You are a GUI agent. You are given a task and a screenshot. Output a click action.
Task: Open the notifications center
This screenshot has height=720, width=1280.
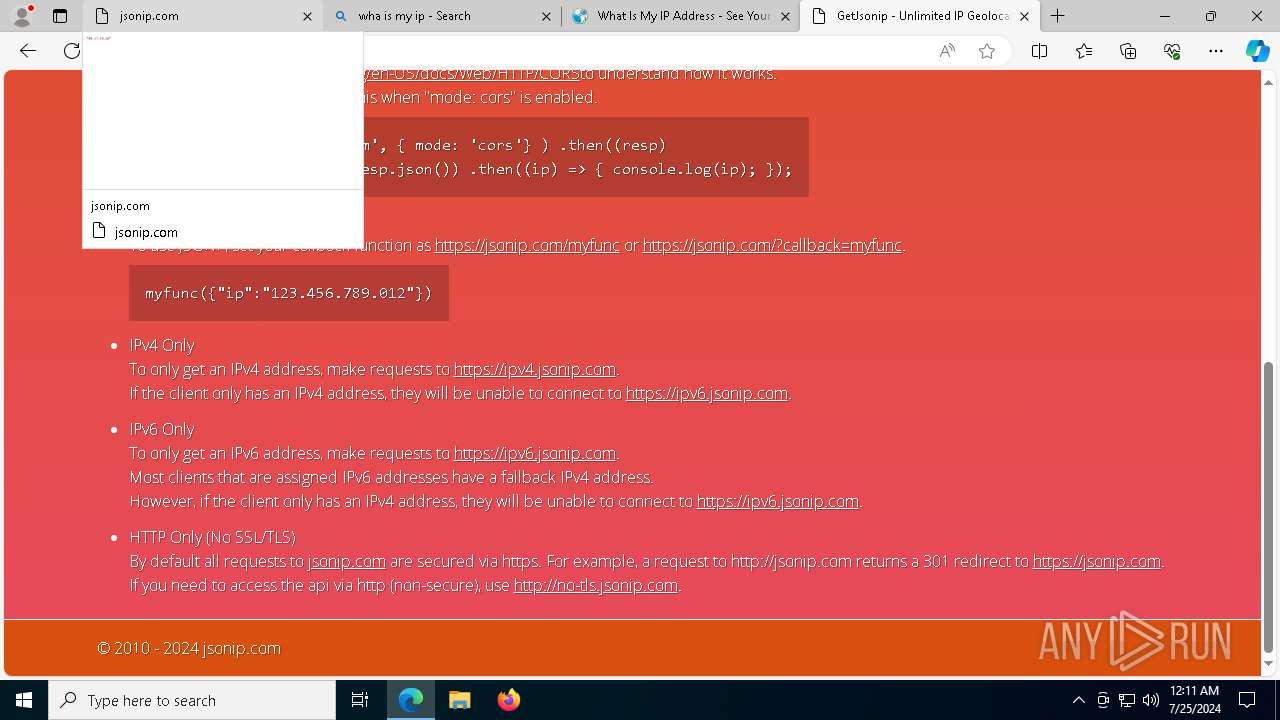click(x=1247, y=700)
